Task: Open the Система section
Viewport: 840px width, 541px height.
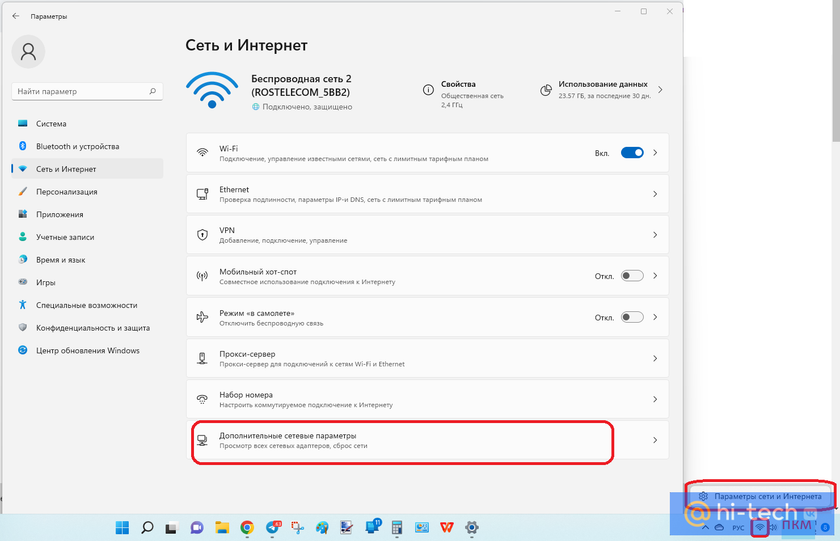Action: click(x=87, y=124)
